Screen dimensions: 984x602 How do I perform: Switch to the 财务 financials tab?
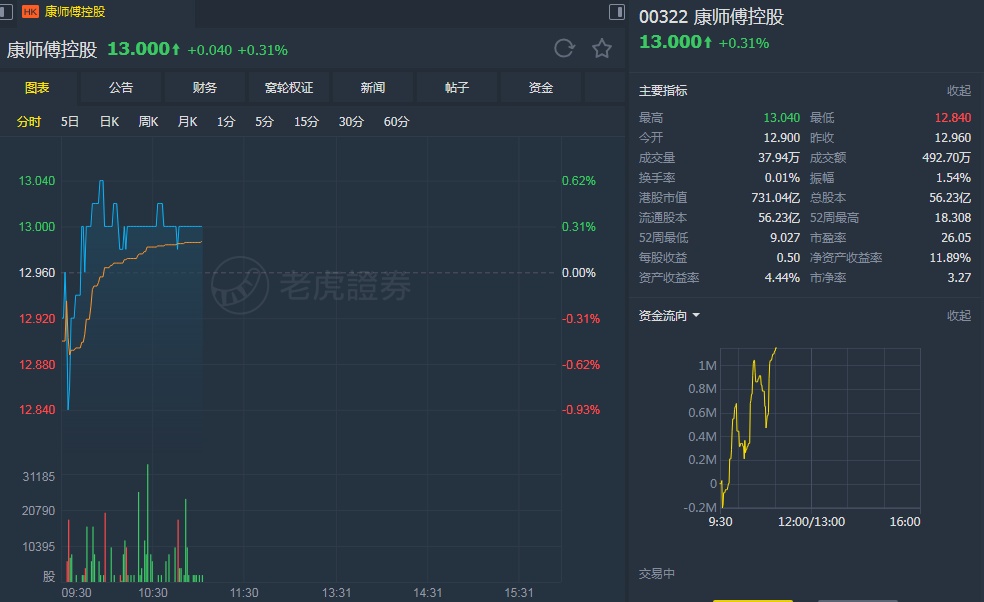205,88
